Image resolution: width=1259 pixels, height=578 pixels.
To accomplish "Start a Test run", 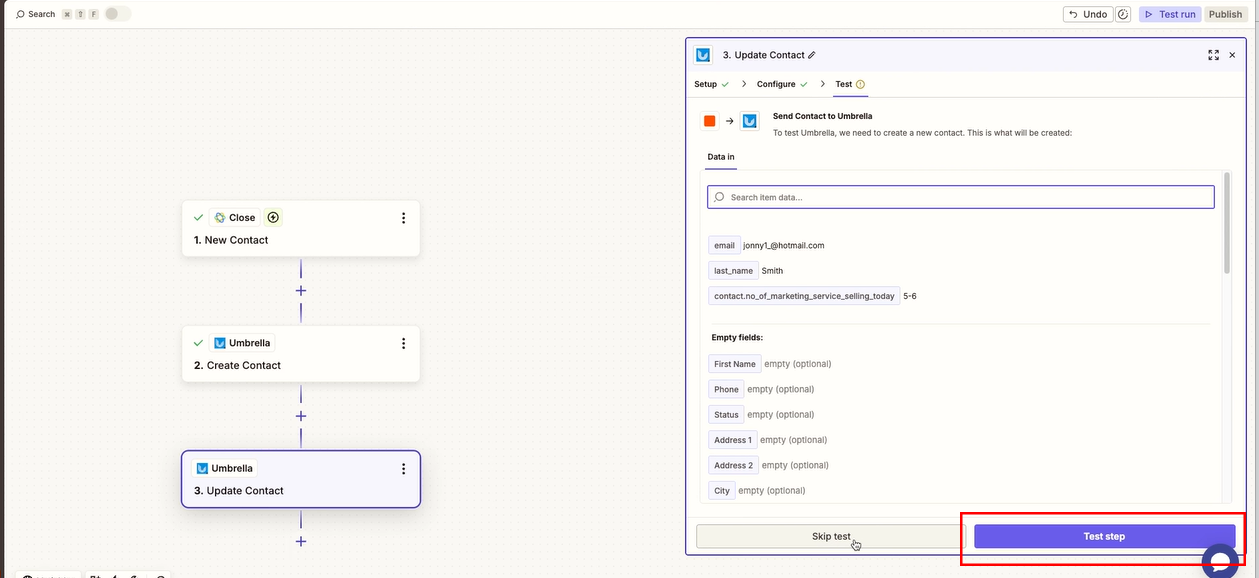I will click(x=1169, y=14).
